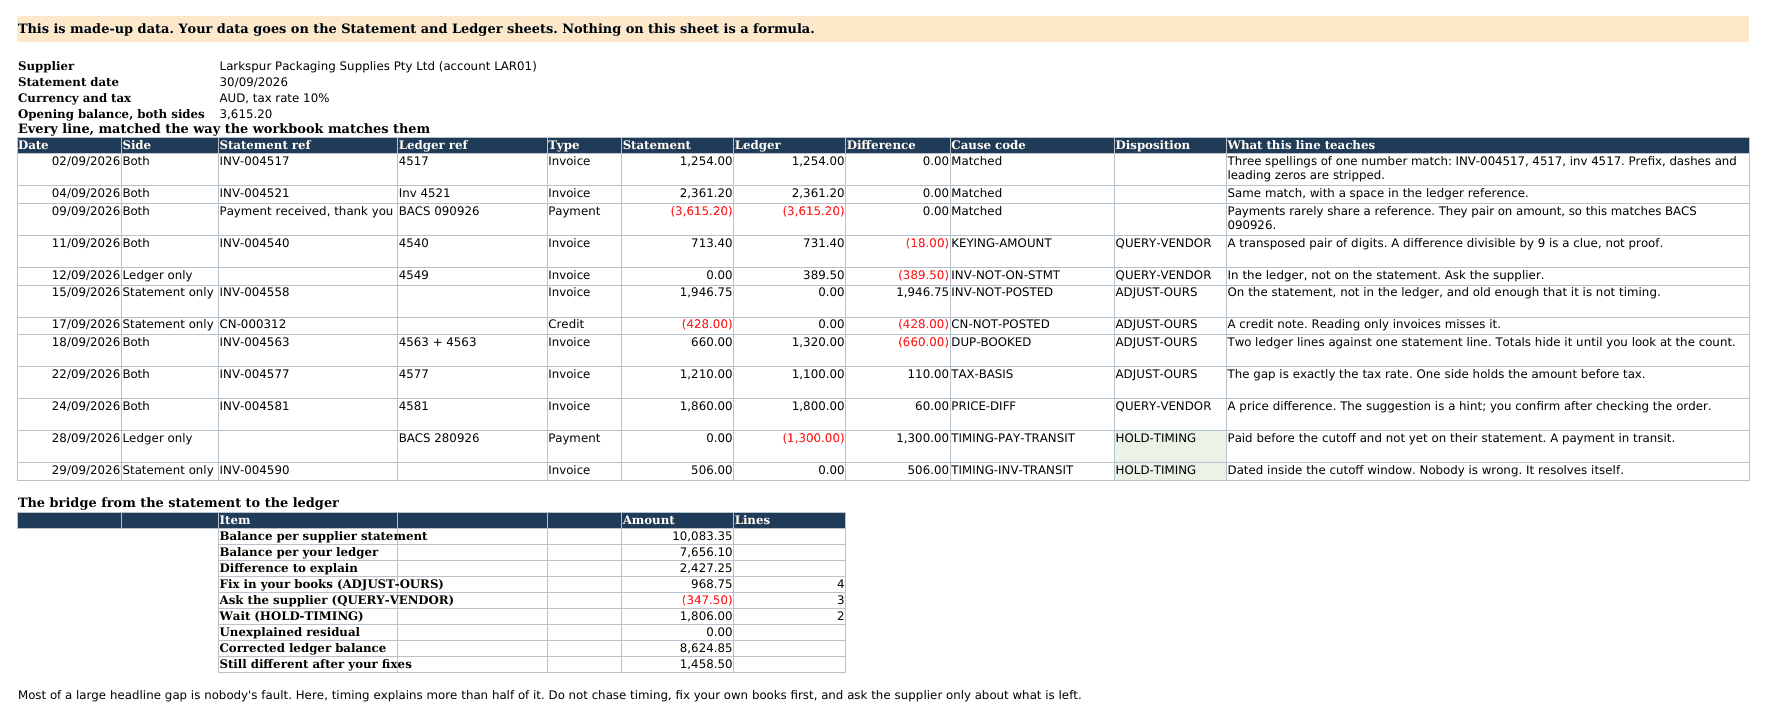
Task: Click statement ref CN-000312
Action: coord(307,324)
